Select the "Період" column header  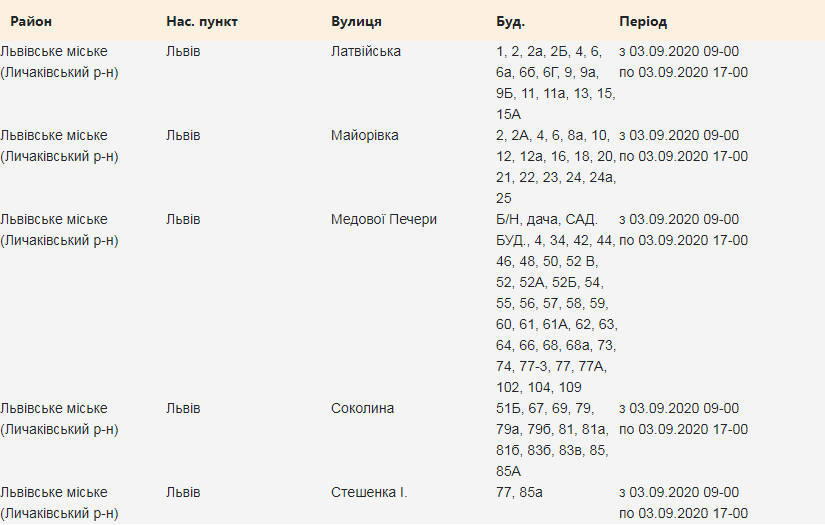pos(643,21)
